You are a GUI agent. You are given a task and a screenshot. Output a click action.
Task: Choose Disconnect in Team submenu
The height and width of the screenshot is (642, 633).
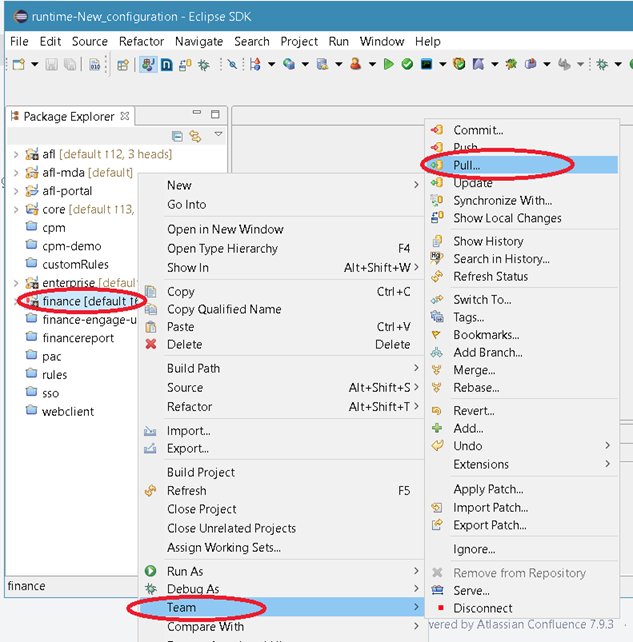(482, 608)
